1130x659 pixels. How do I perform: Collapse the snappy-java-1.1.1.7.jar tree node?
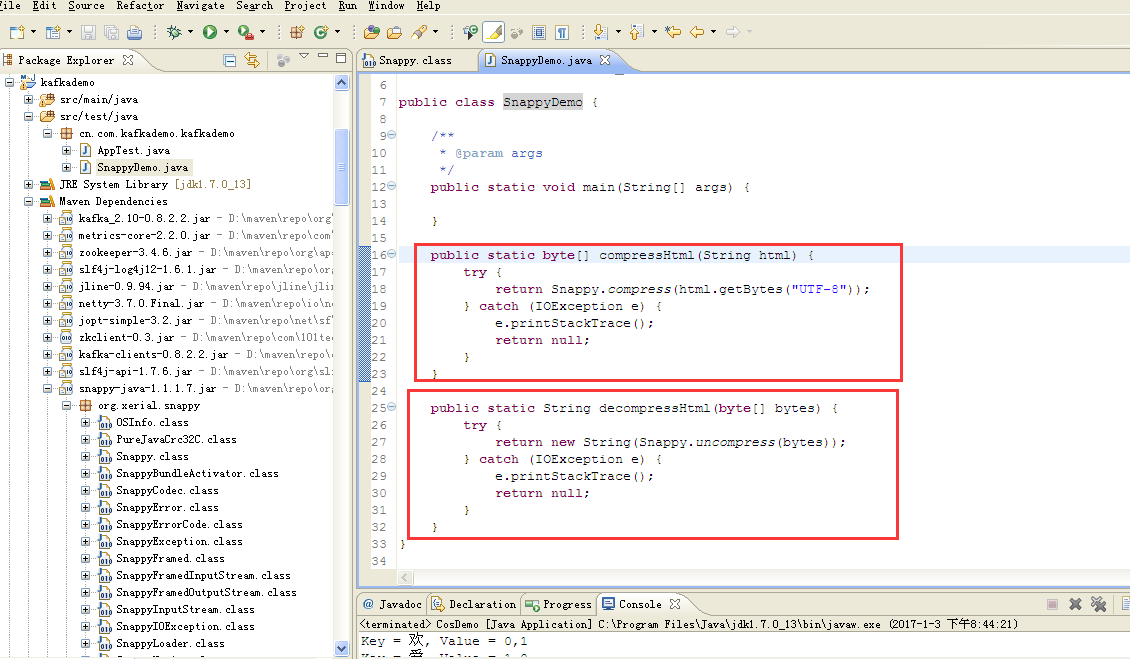46,388
